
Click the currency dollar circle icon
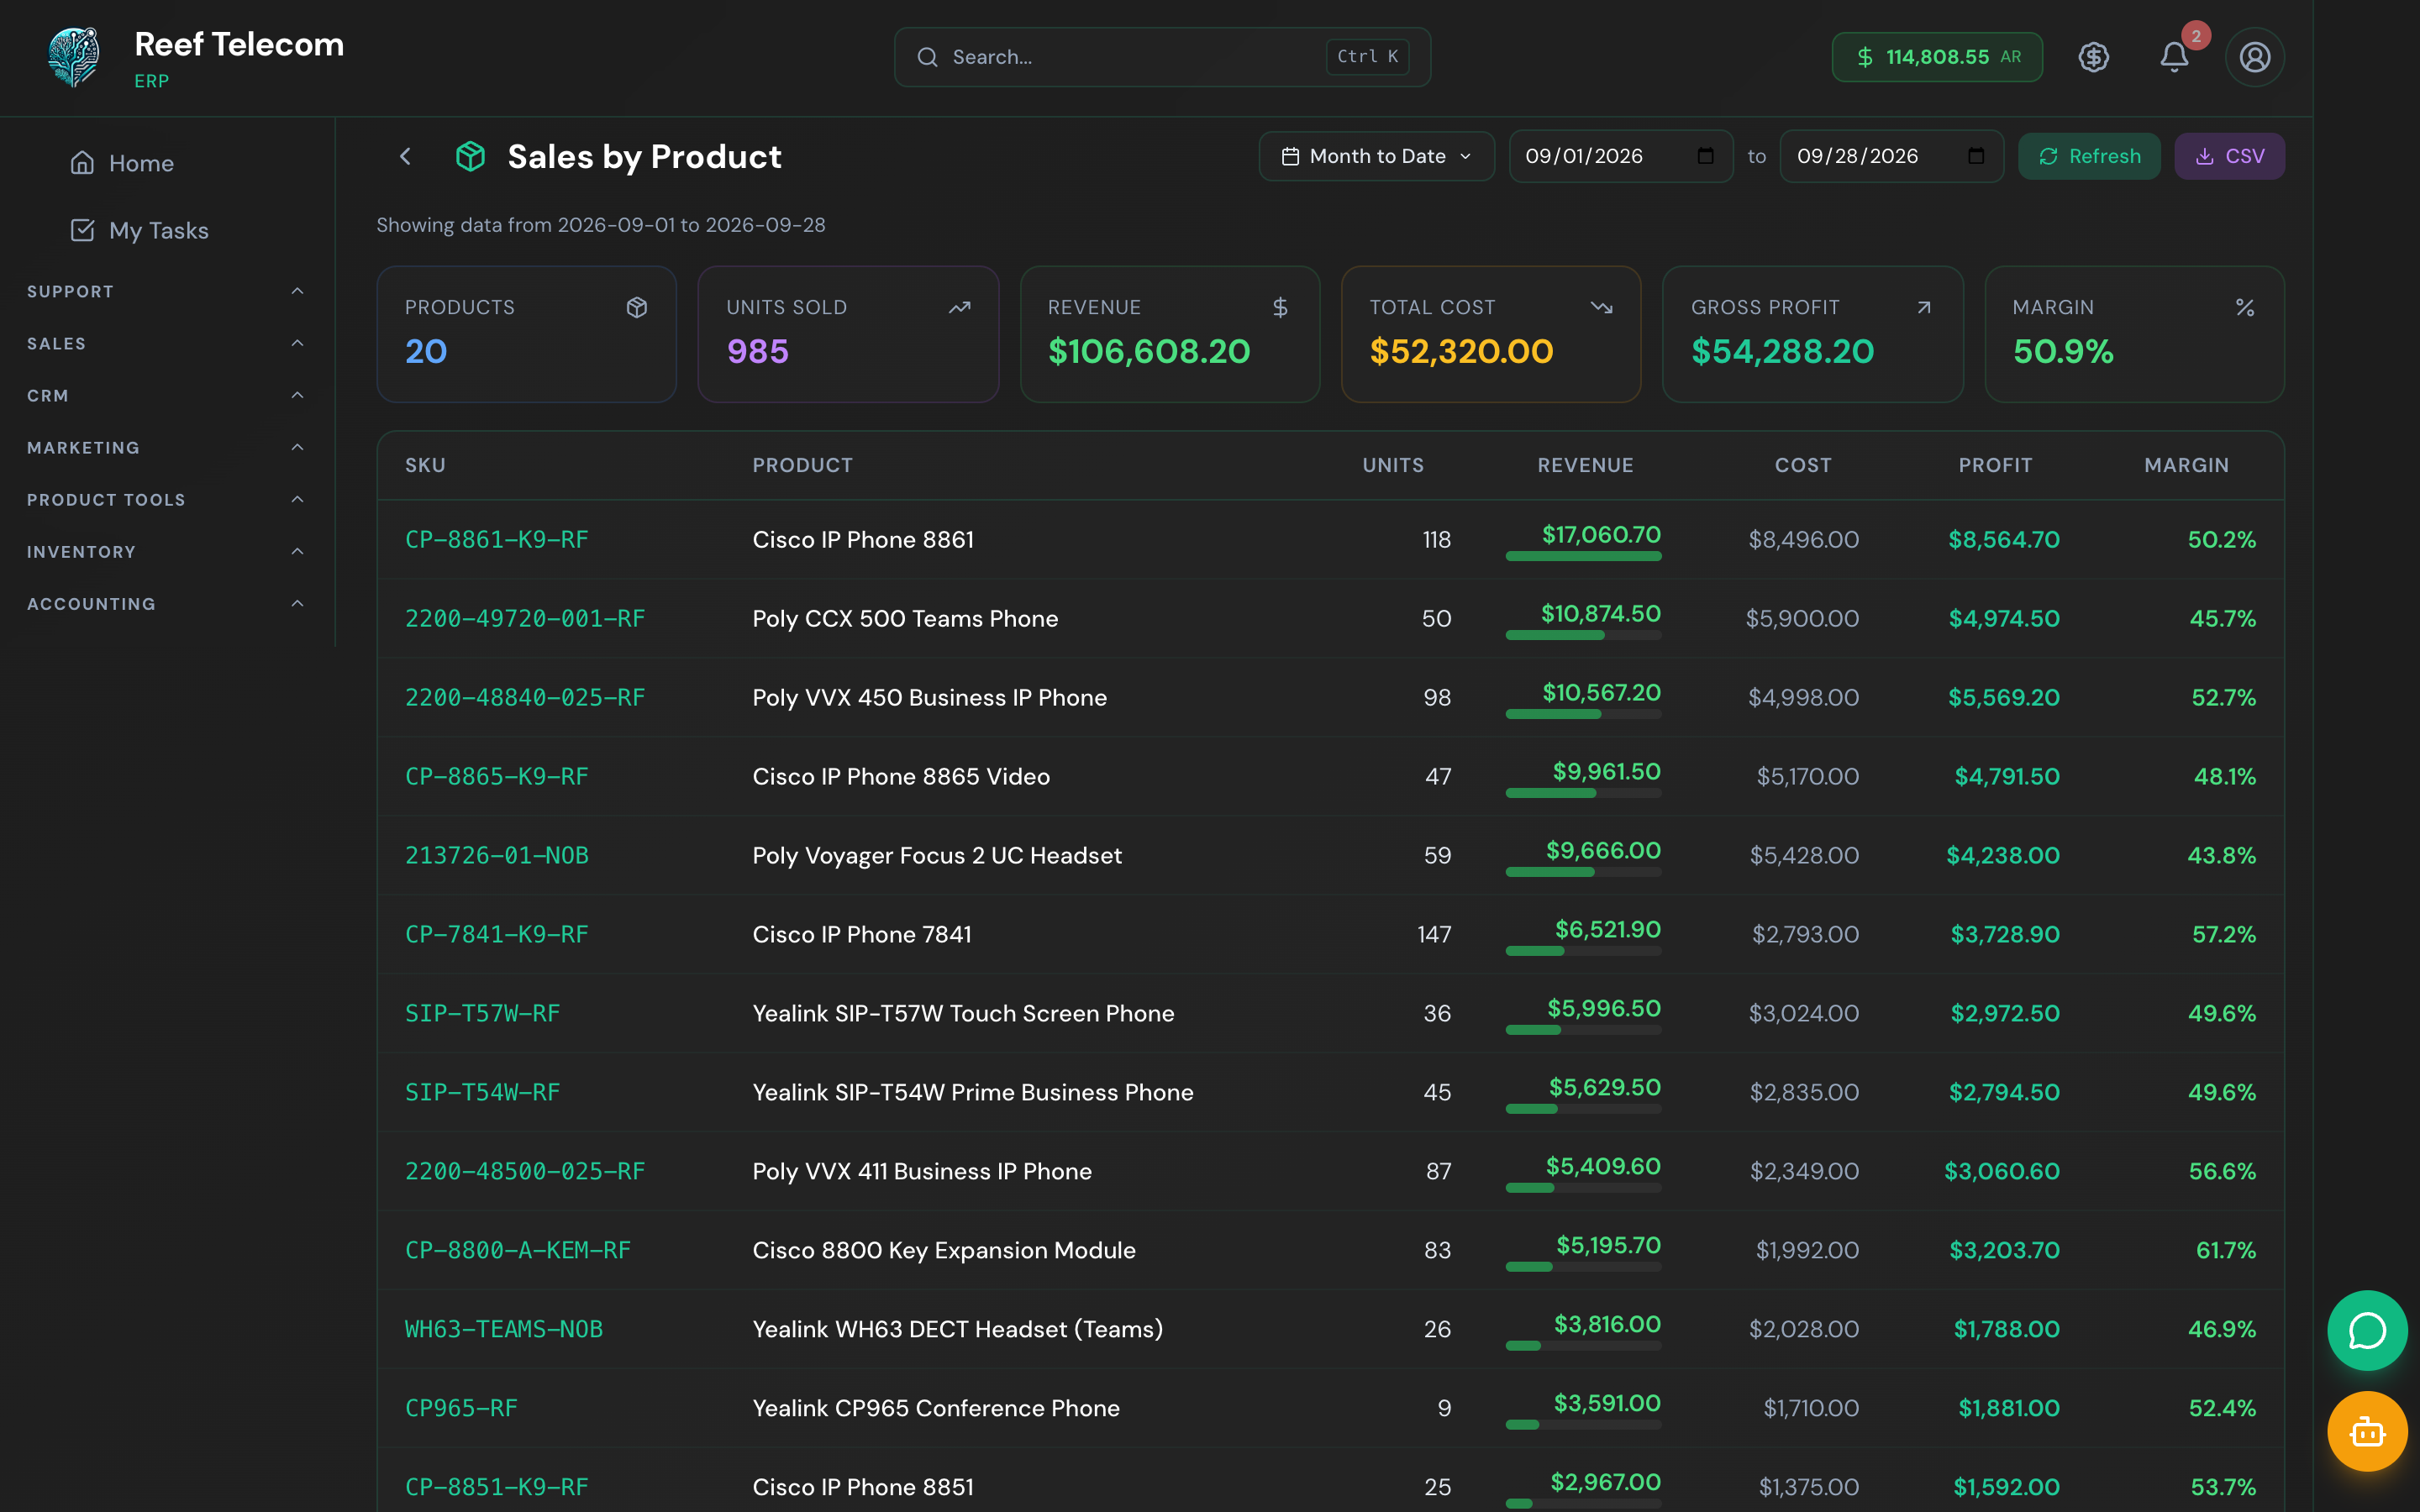[x=2094, y=57]
